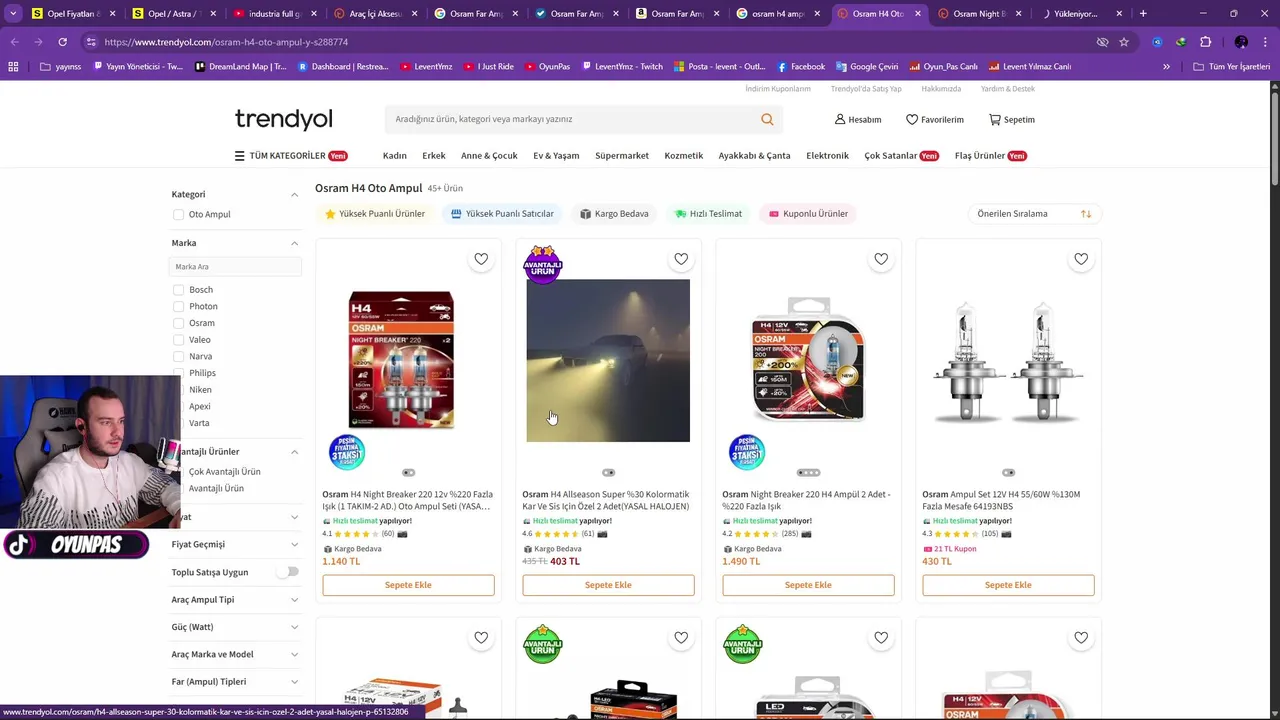Viewport: 1280px width, 720px height.
Task: Collapse the Marka filter section
Action: click(294, 243)
